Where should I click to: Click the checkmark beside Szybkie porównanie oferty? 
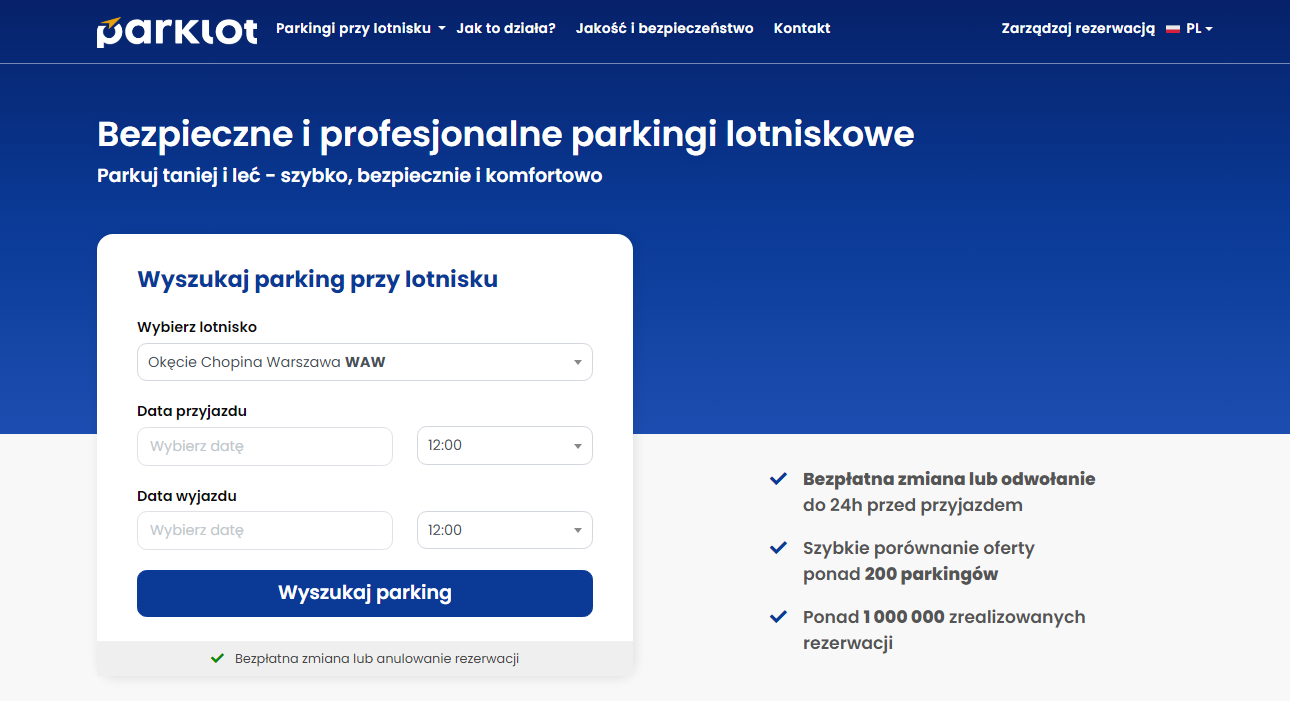pyautogui.click(x=777, y=548)
